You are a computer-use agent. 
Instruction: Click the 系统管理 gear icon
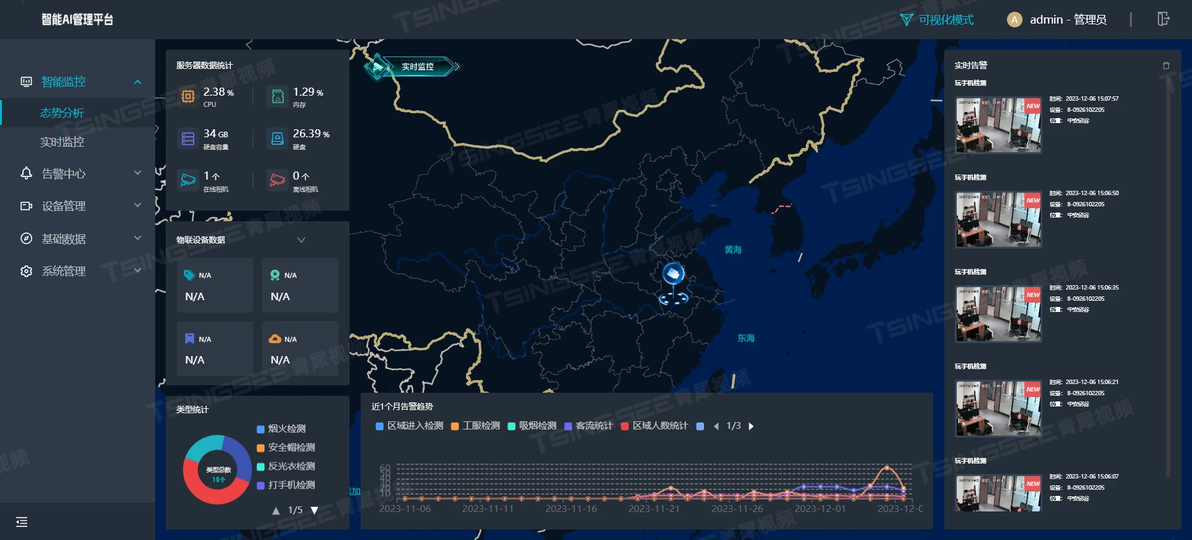[x=27, y=271]
